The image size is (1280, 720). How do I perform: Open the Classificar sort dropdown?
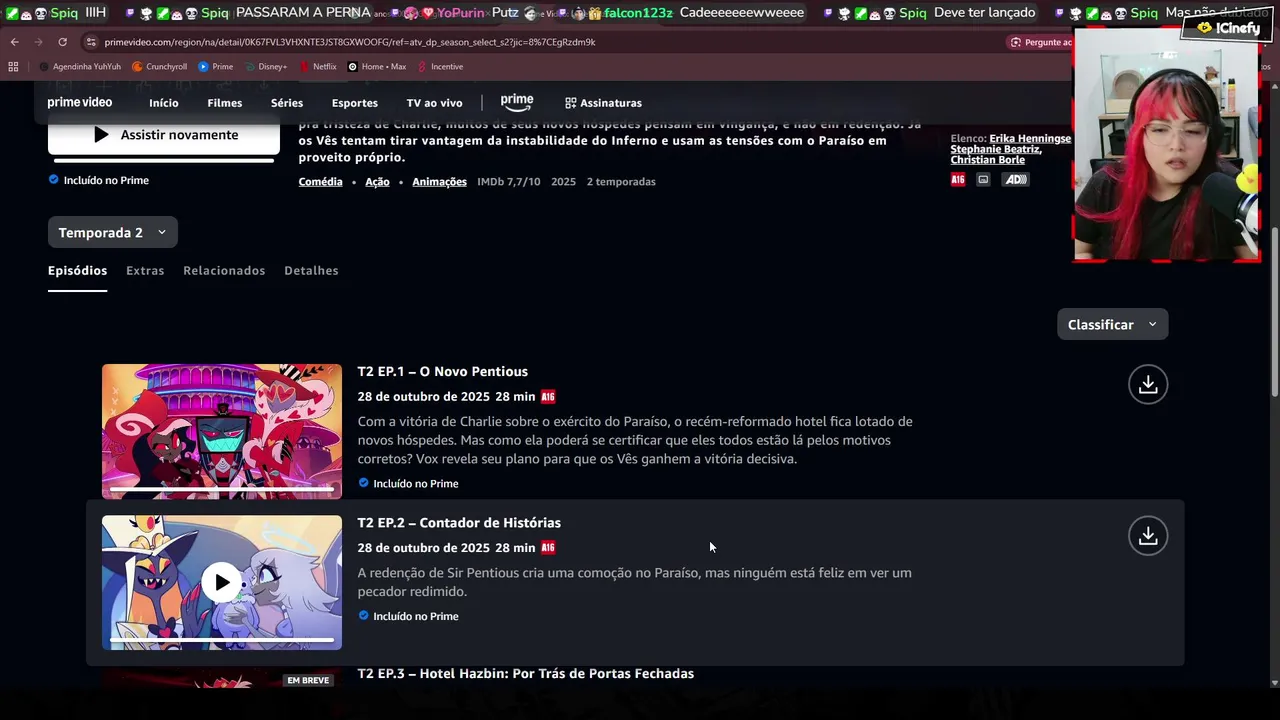pyautogui.click(x=1112, y=324)
